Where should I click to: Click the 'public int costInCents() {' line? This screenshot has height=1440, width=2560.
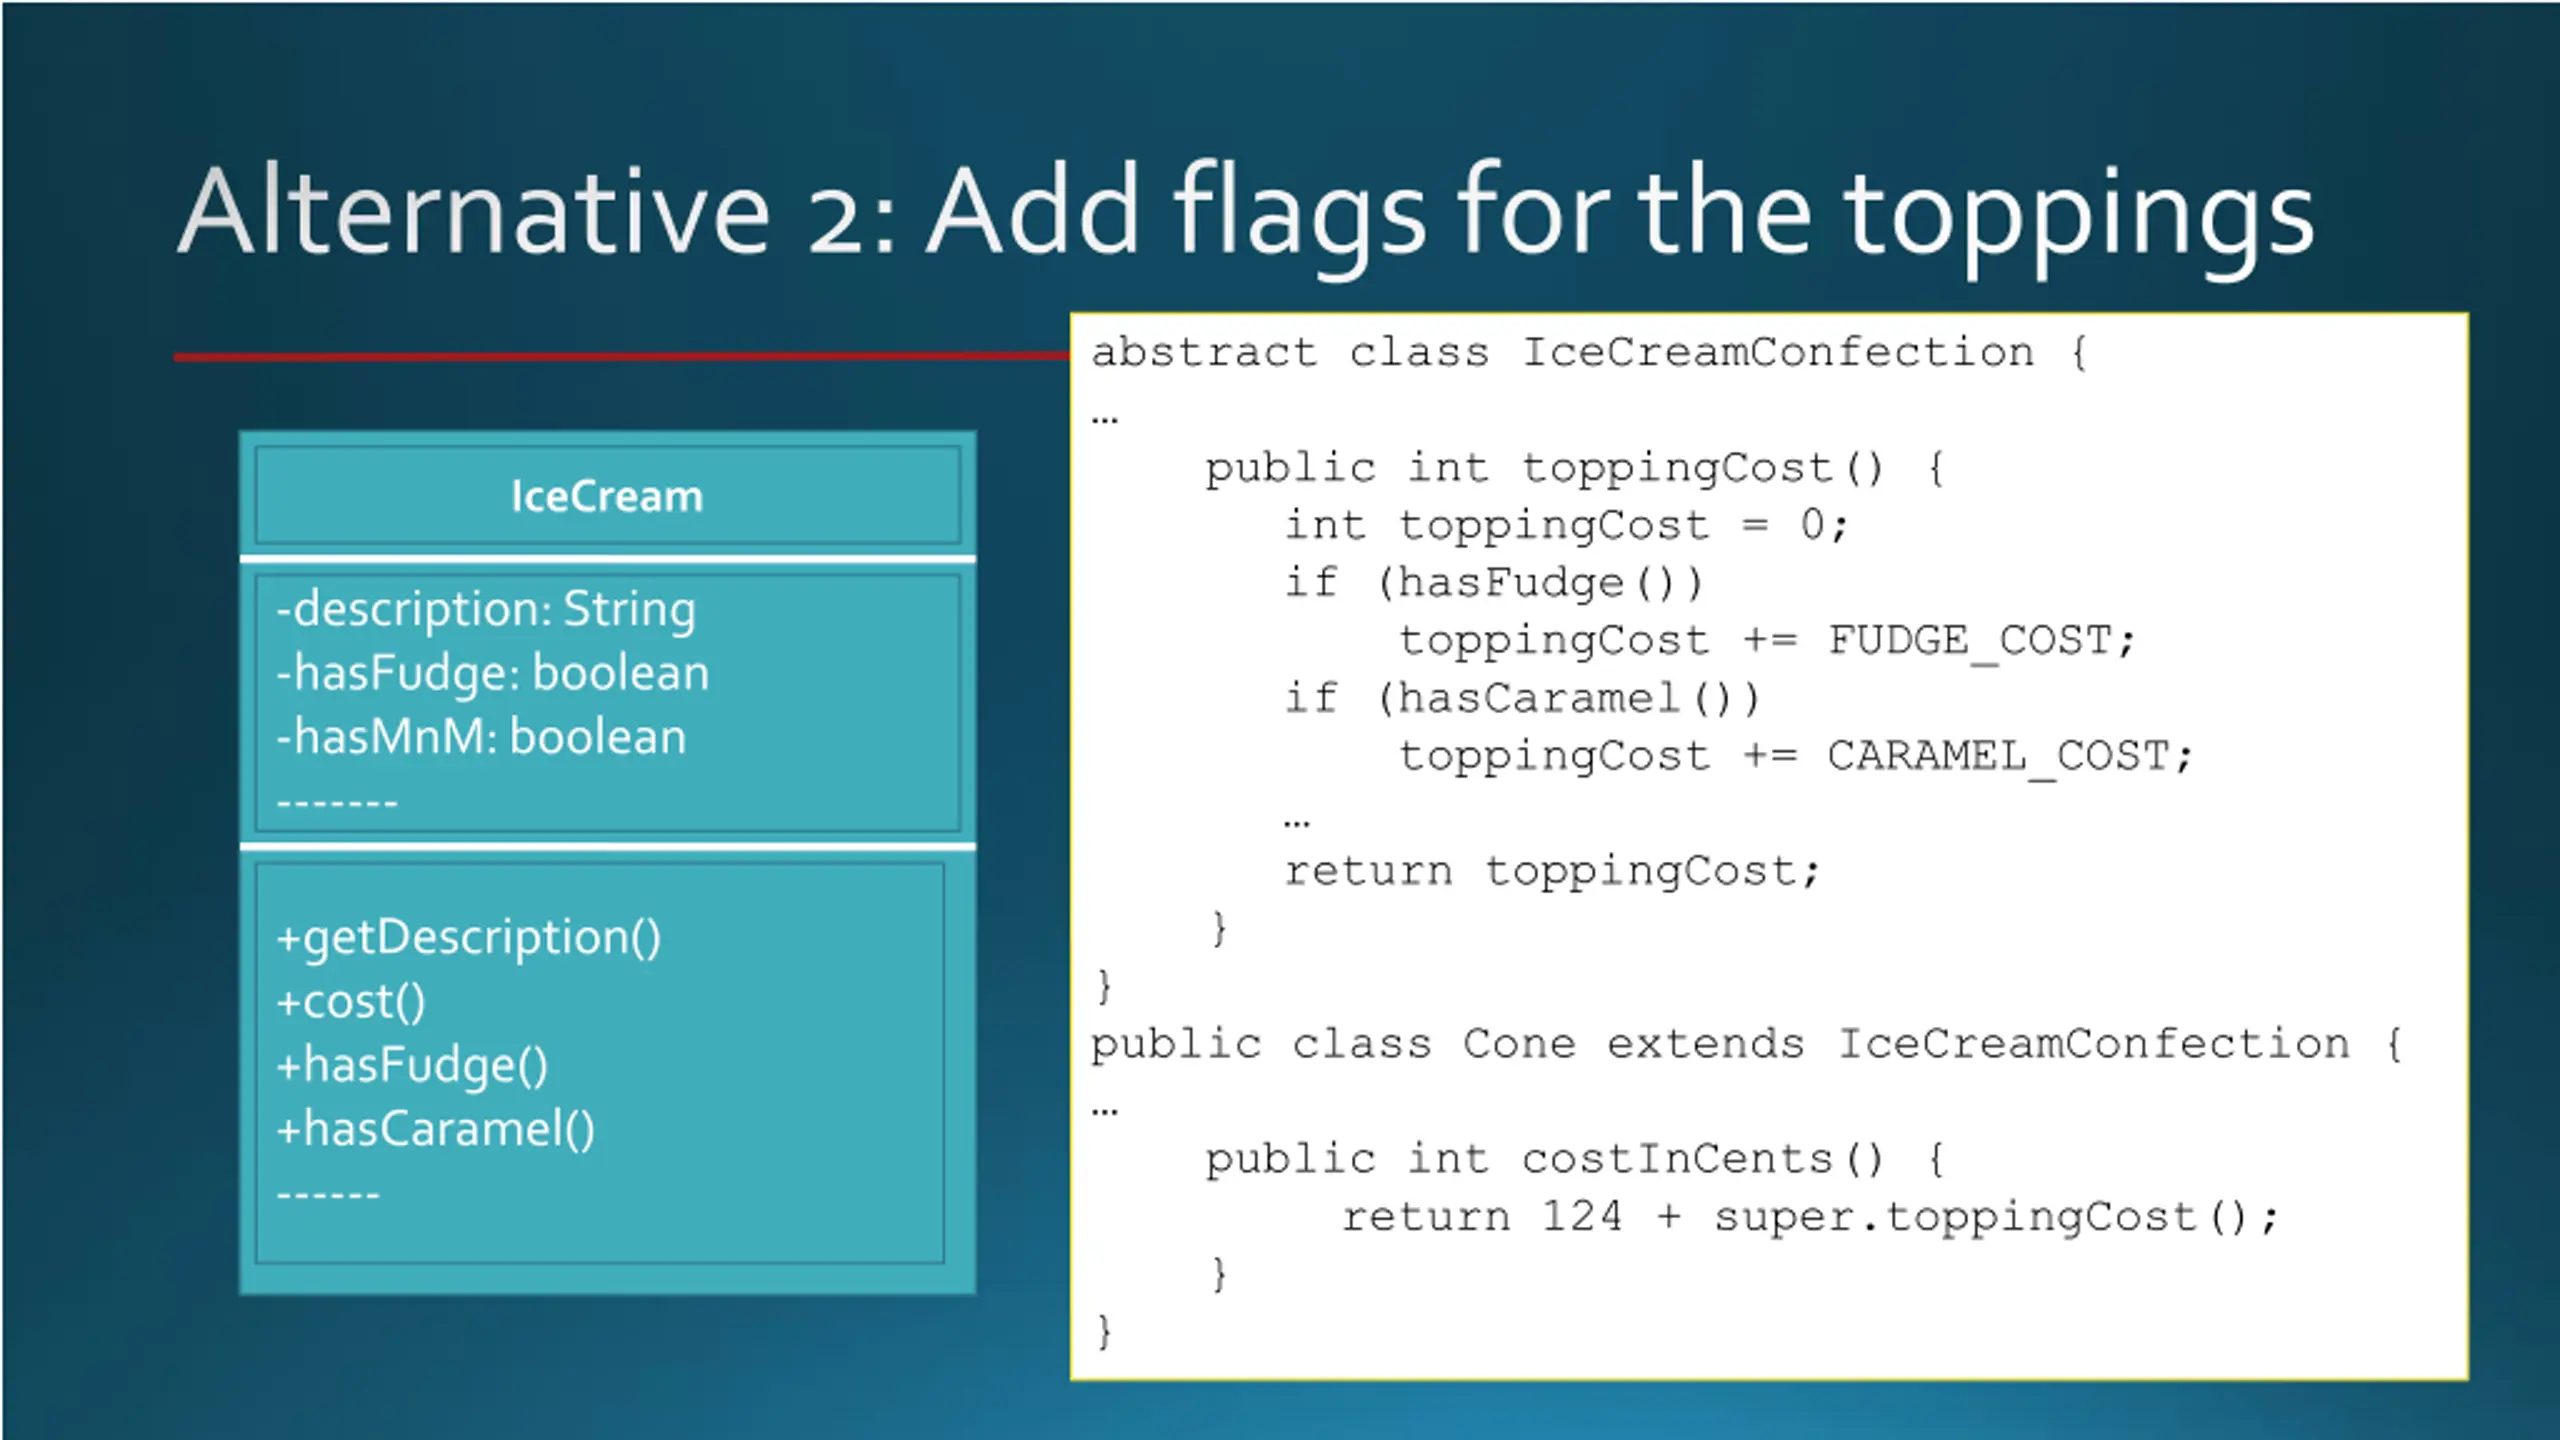point(1575,1161)
